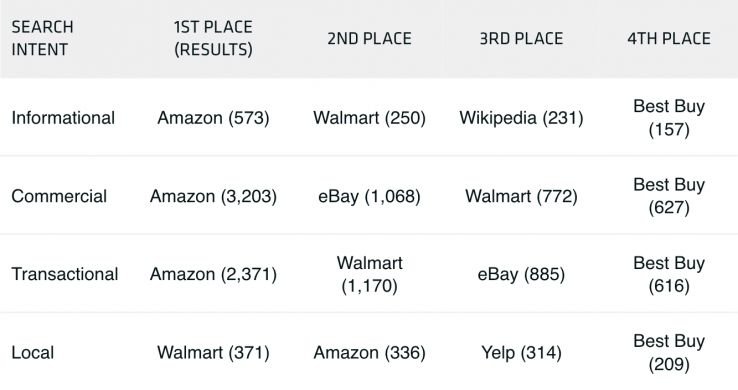Select the Wikipedia (231) cell
The height and width of the screenshot is (390, 738).
pos(521,118)
